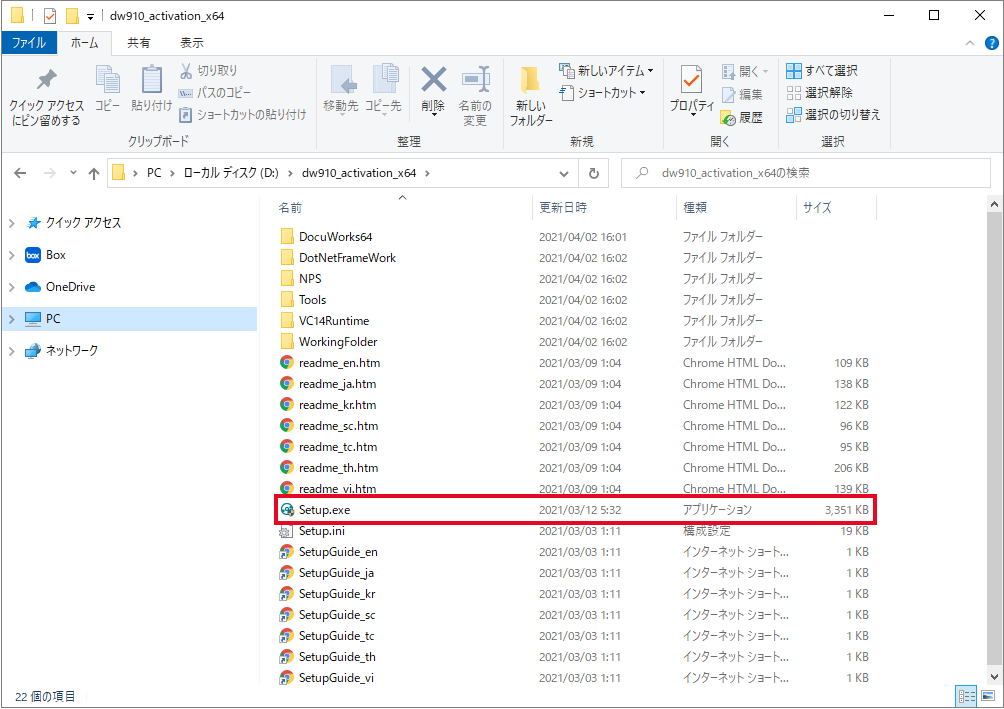Select the Cut scissors command

208,70
